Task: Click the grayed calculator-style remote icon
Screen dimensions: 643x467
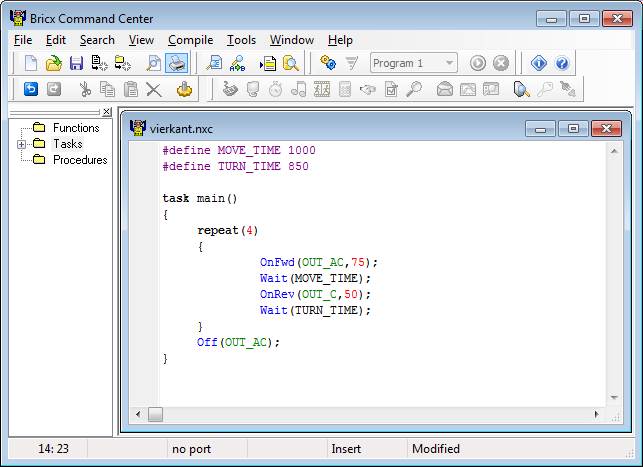Action: [x=345, y=89]
